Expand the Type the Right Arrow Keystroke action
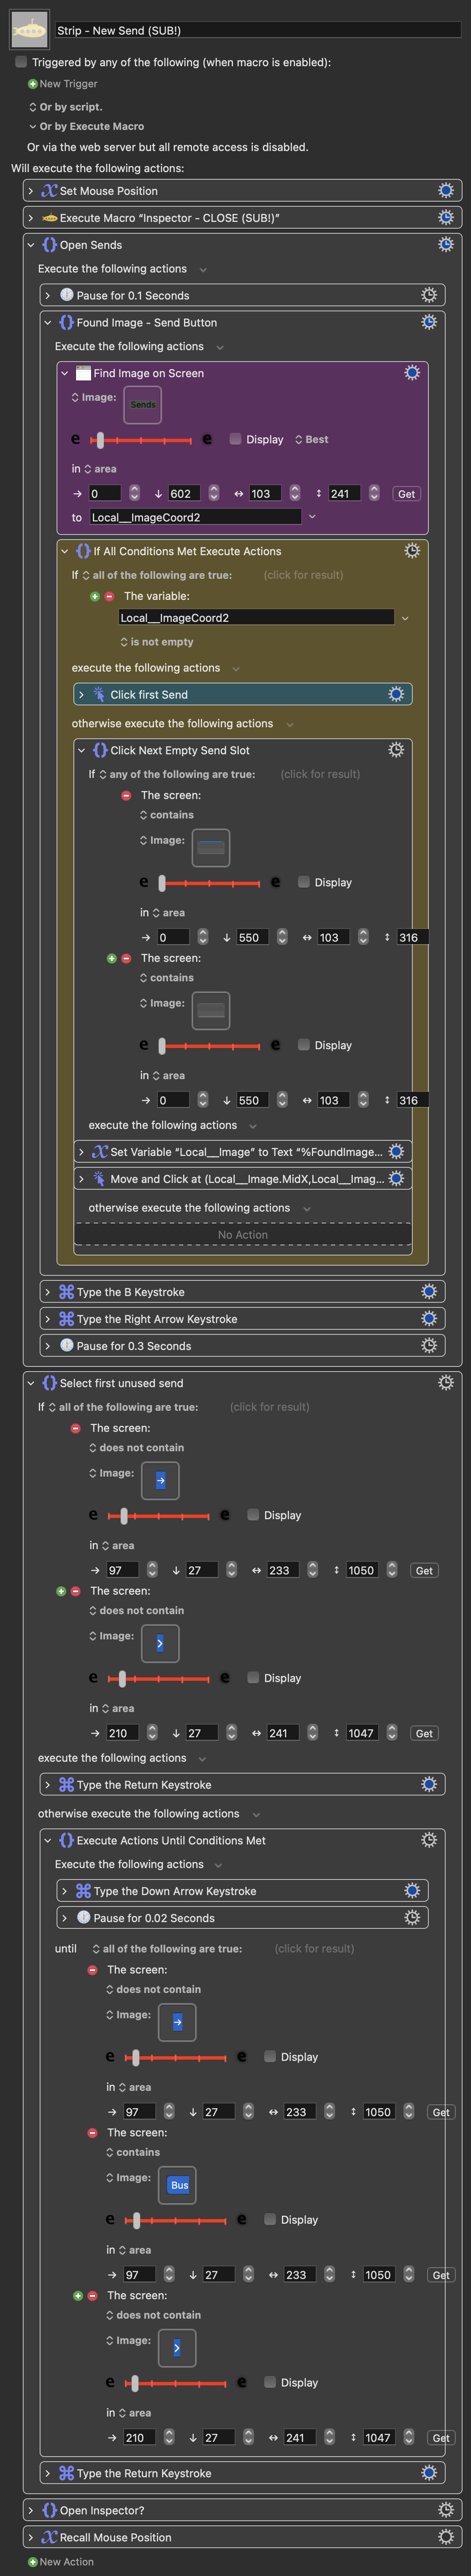The width and height of the screenshot is (471, 2576). pos(47,1319)
